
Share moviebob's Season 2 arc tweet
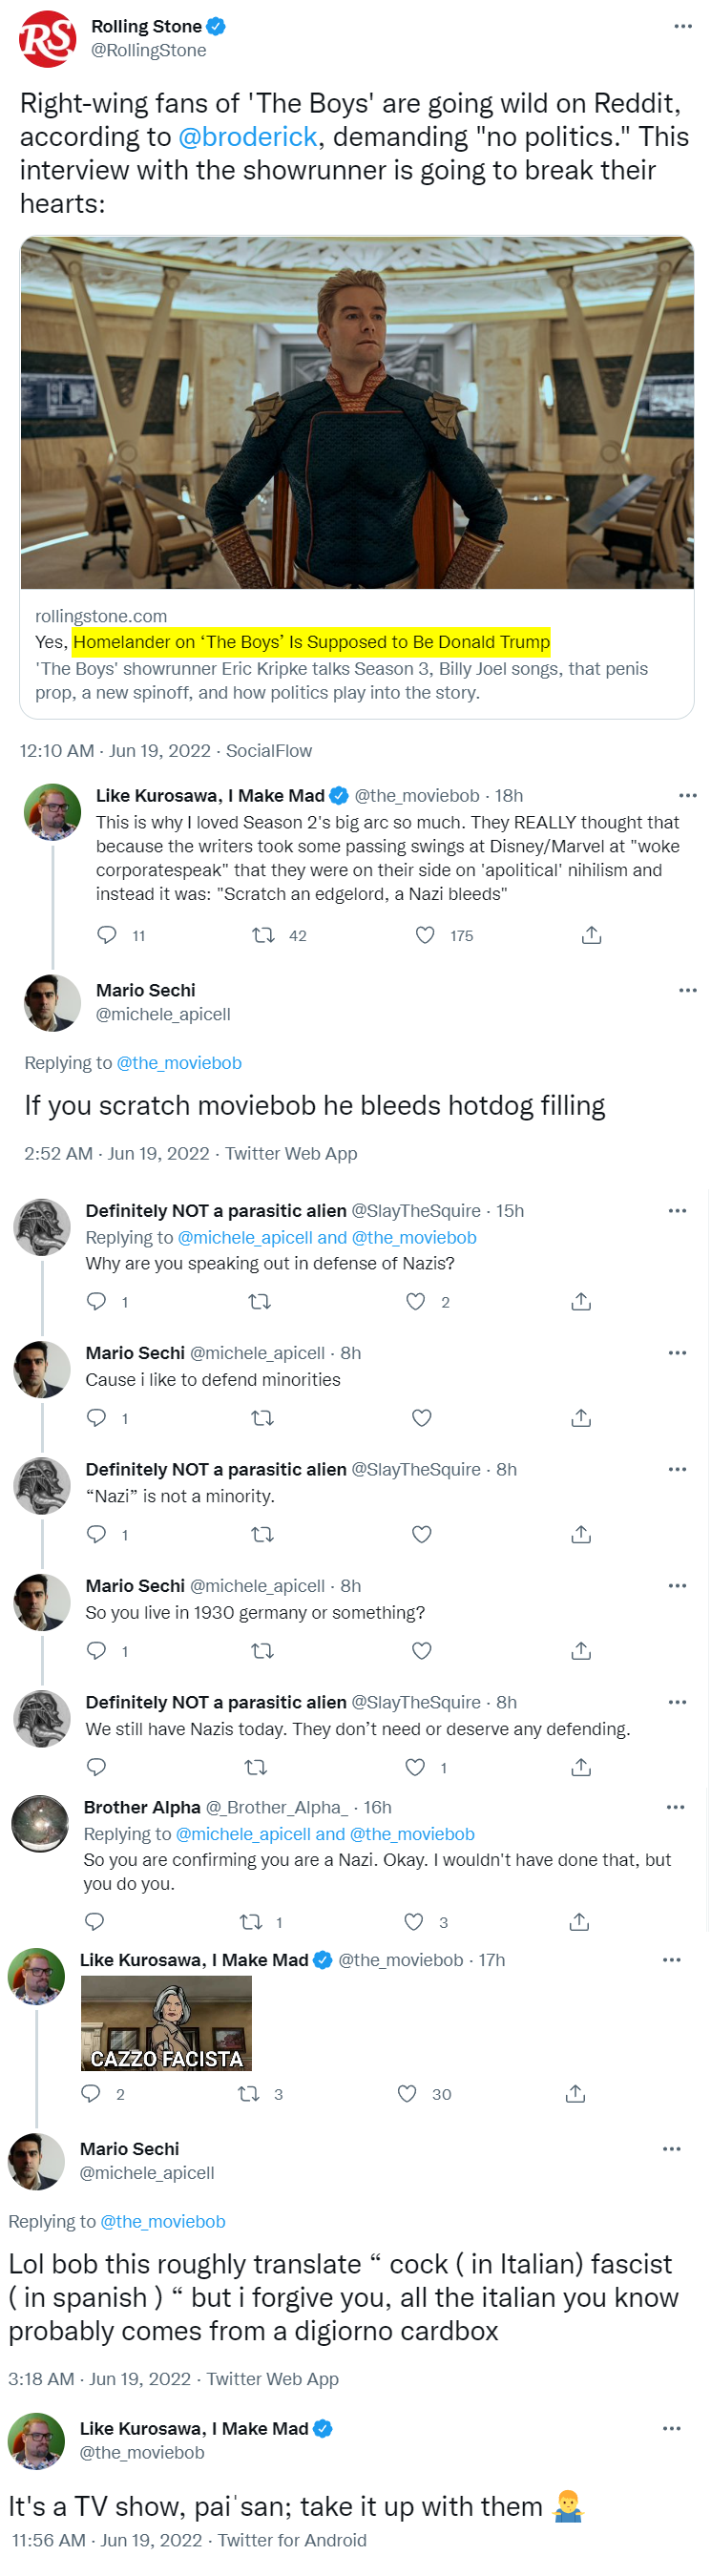click(591, 935)
